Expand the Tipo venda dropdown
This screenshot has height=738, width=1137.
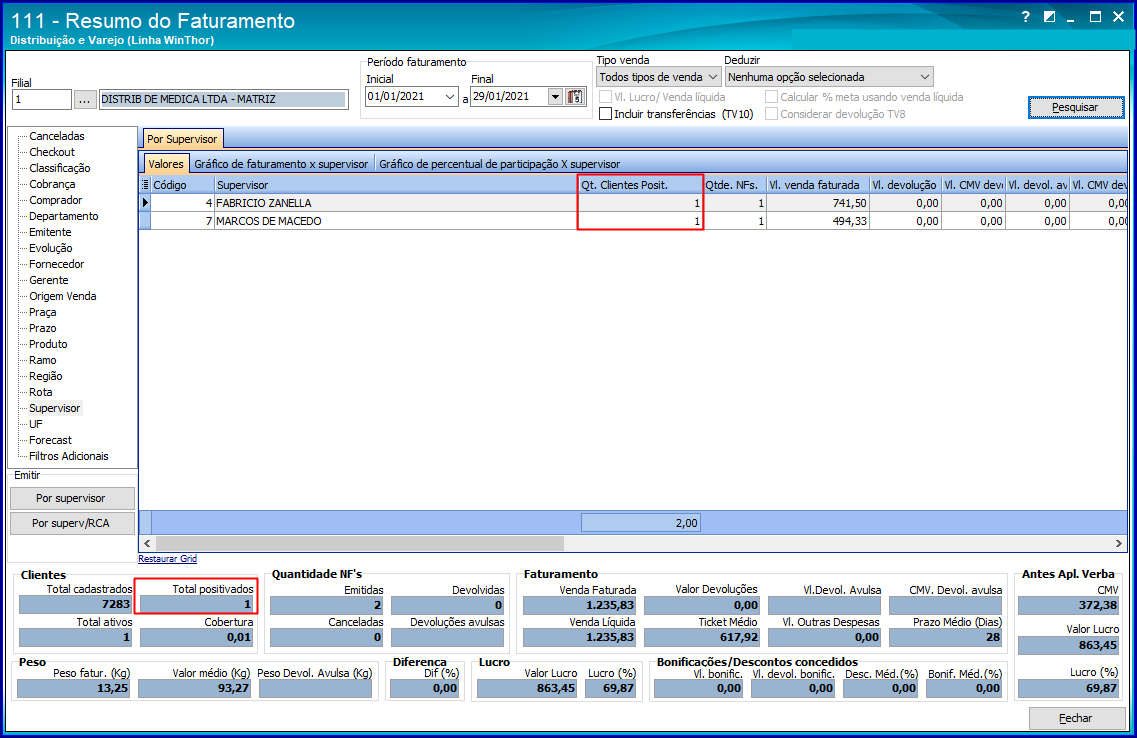pos(712,77)
